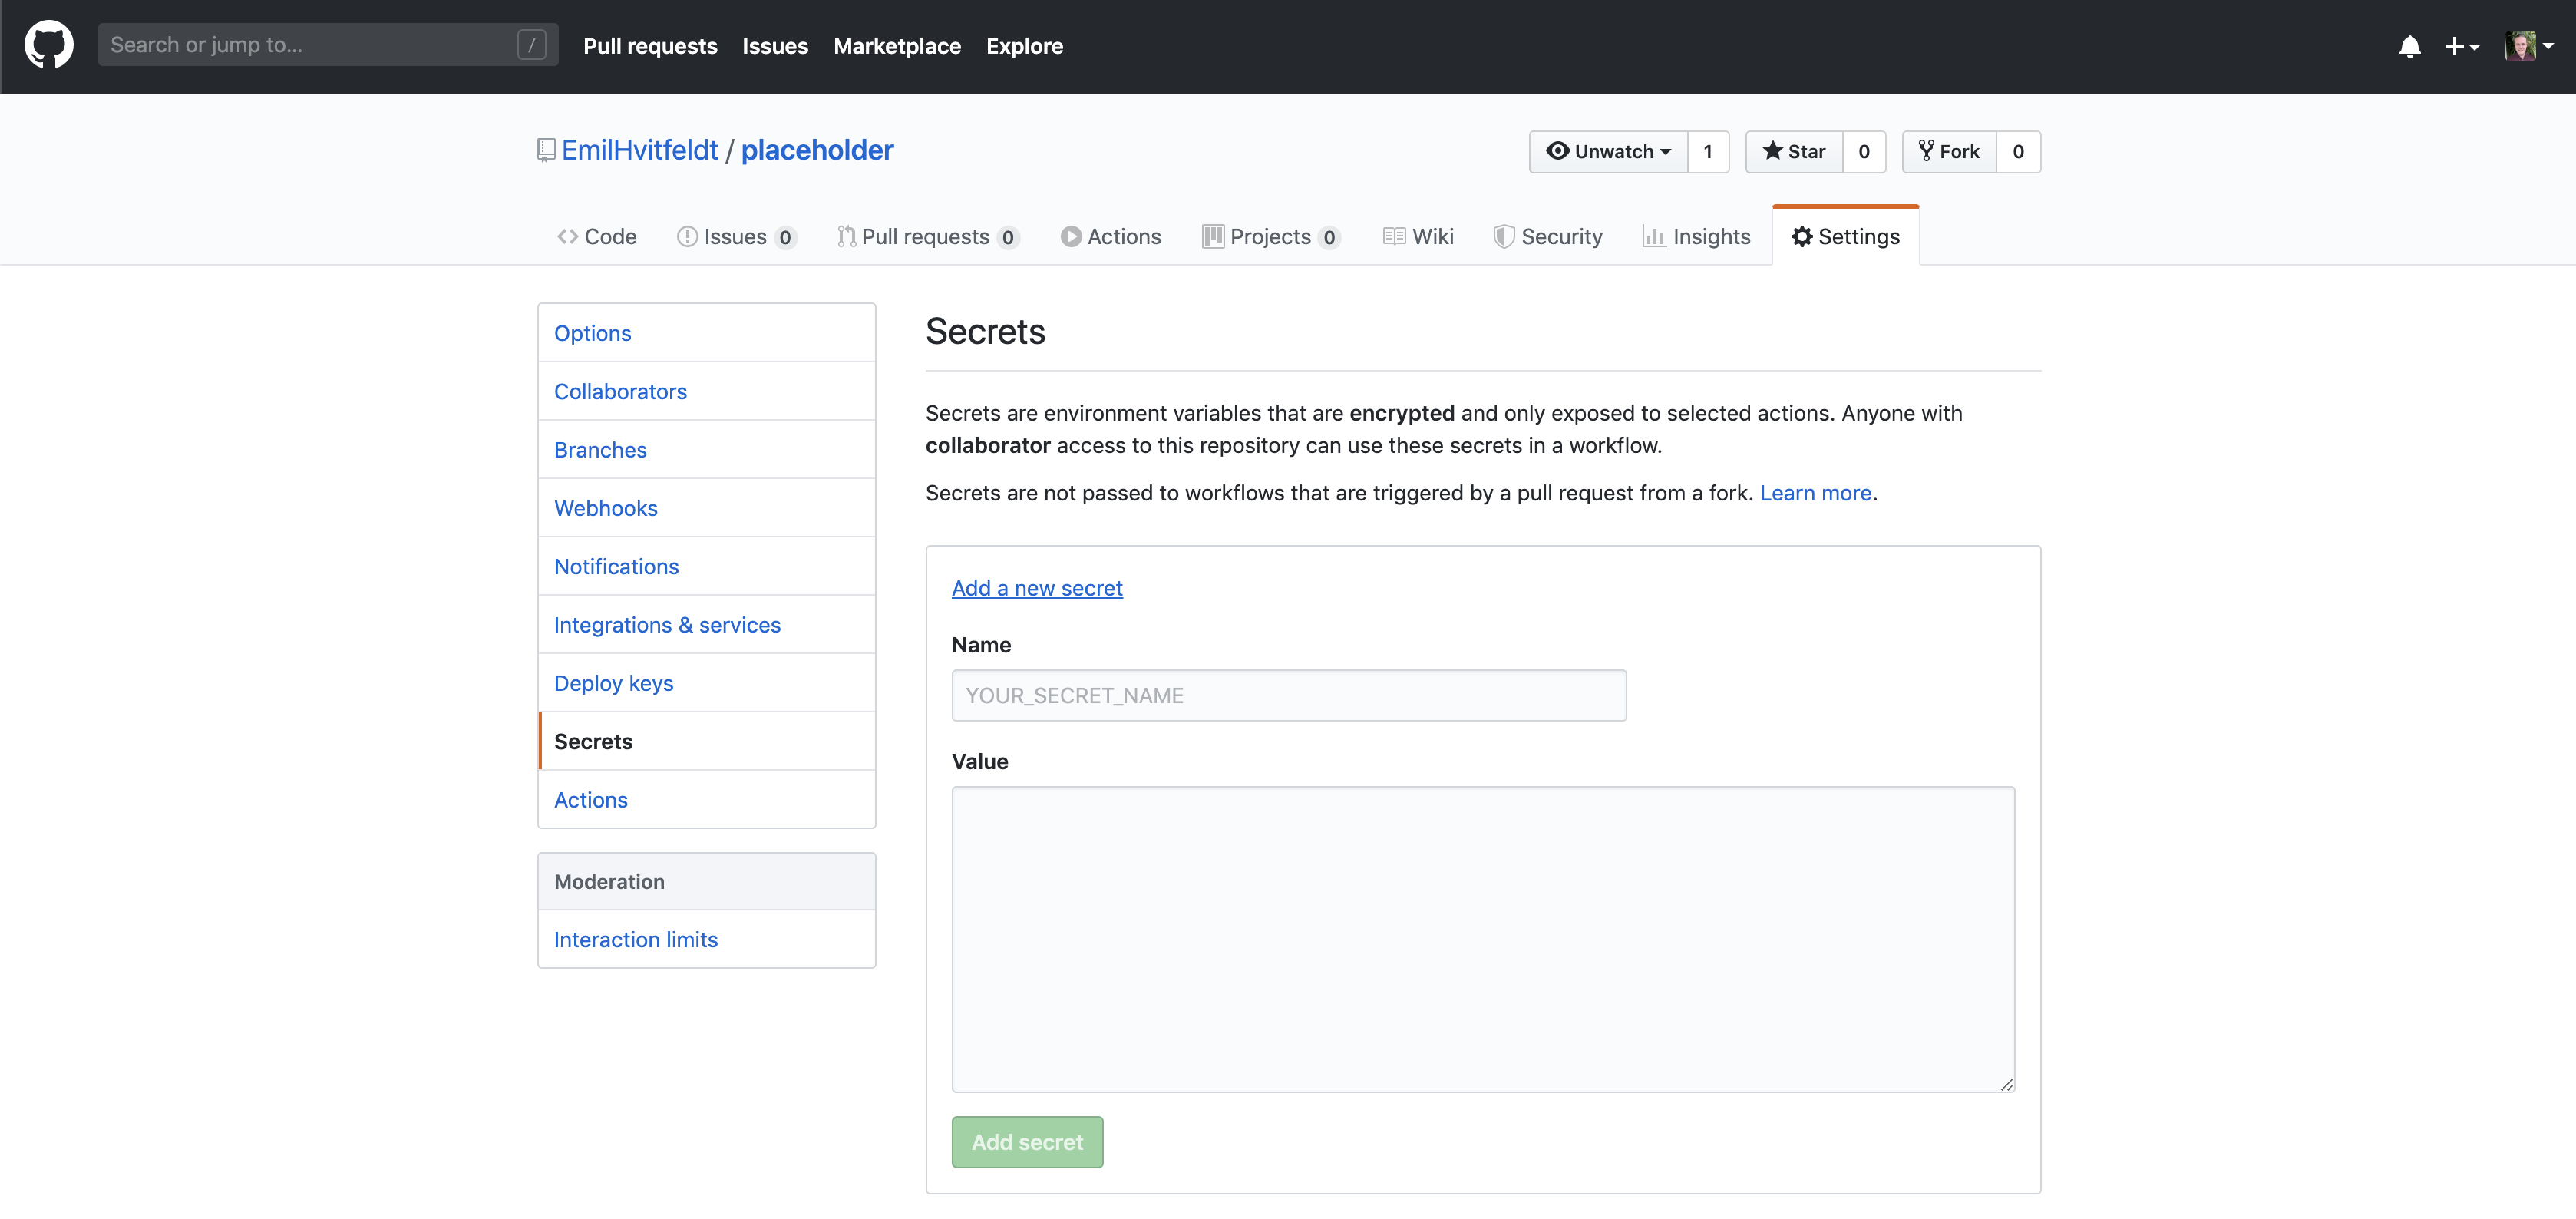Open Deploy keys in settings sidebar
Viewport: 2576px width, 1219px height.
tap(707, 683)
